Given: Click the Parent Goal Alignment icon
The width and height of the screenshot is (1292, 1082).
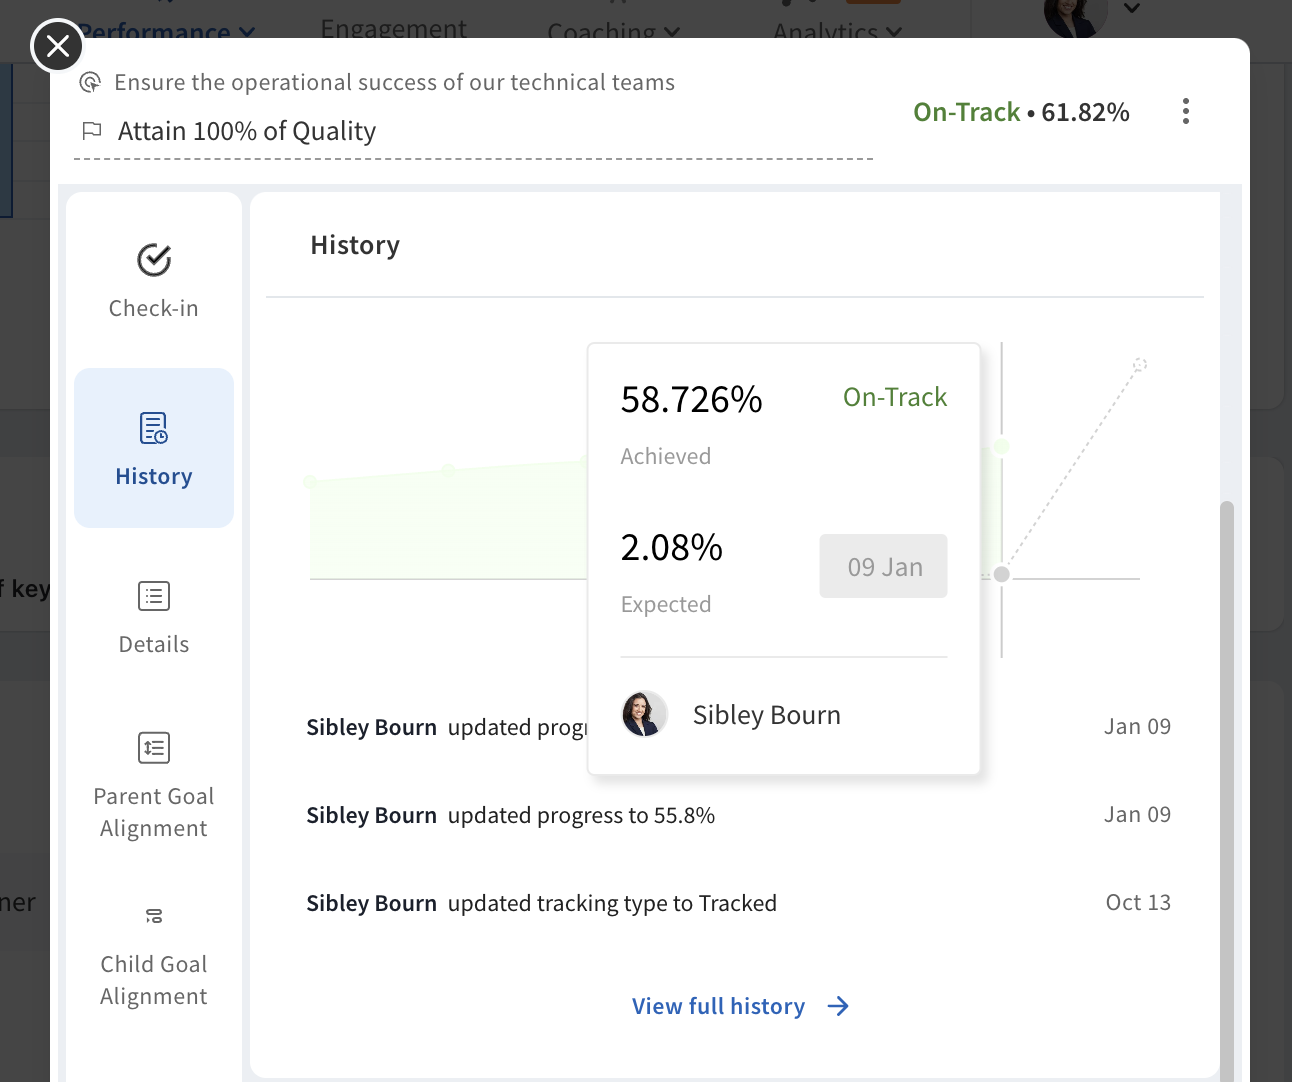Looking at the screenshot, I should (x=154, y=748).
